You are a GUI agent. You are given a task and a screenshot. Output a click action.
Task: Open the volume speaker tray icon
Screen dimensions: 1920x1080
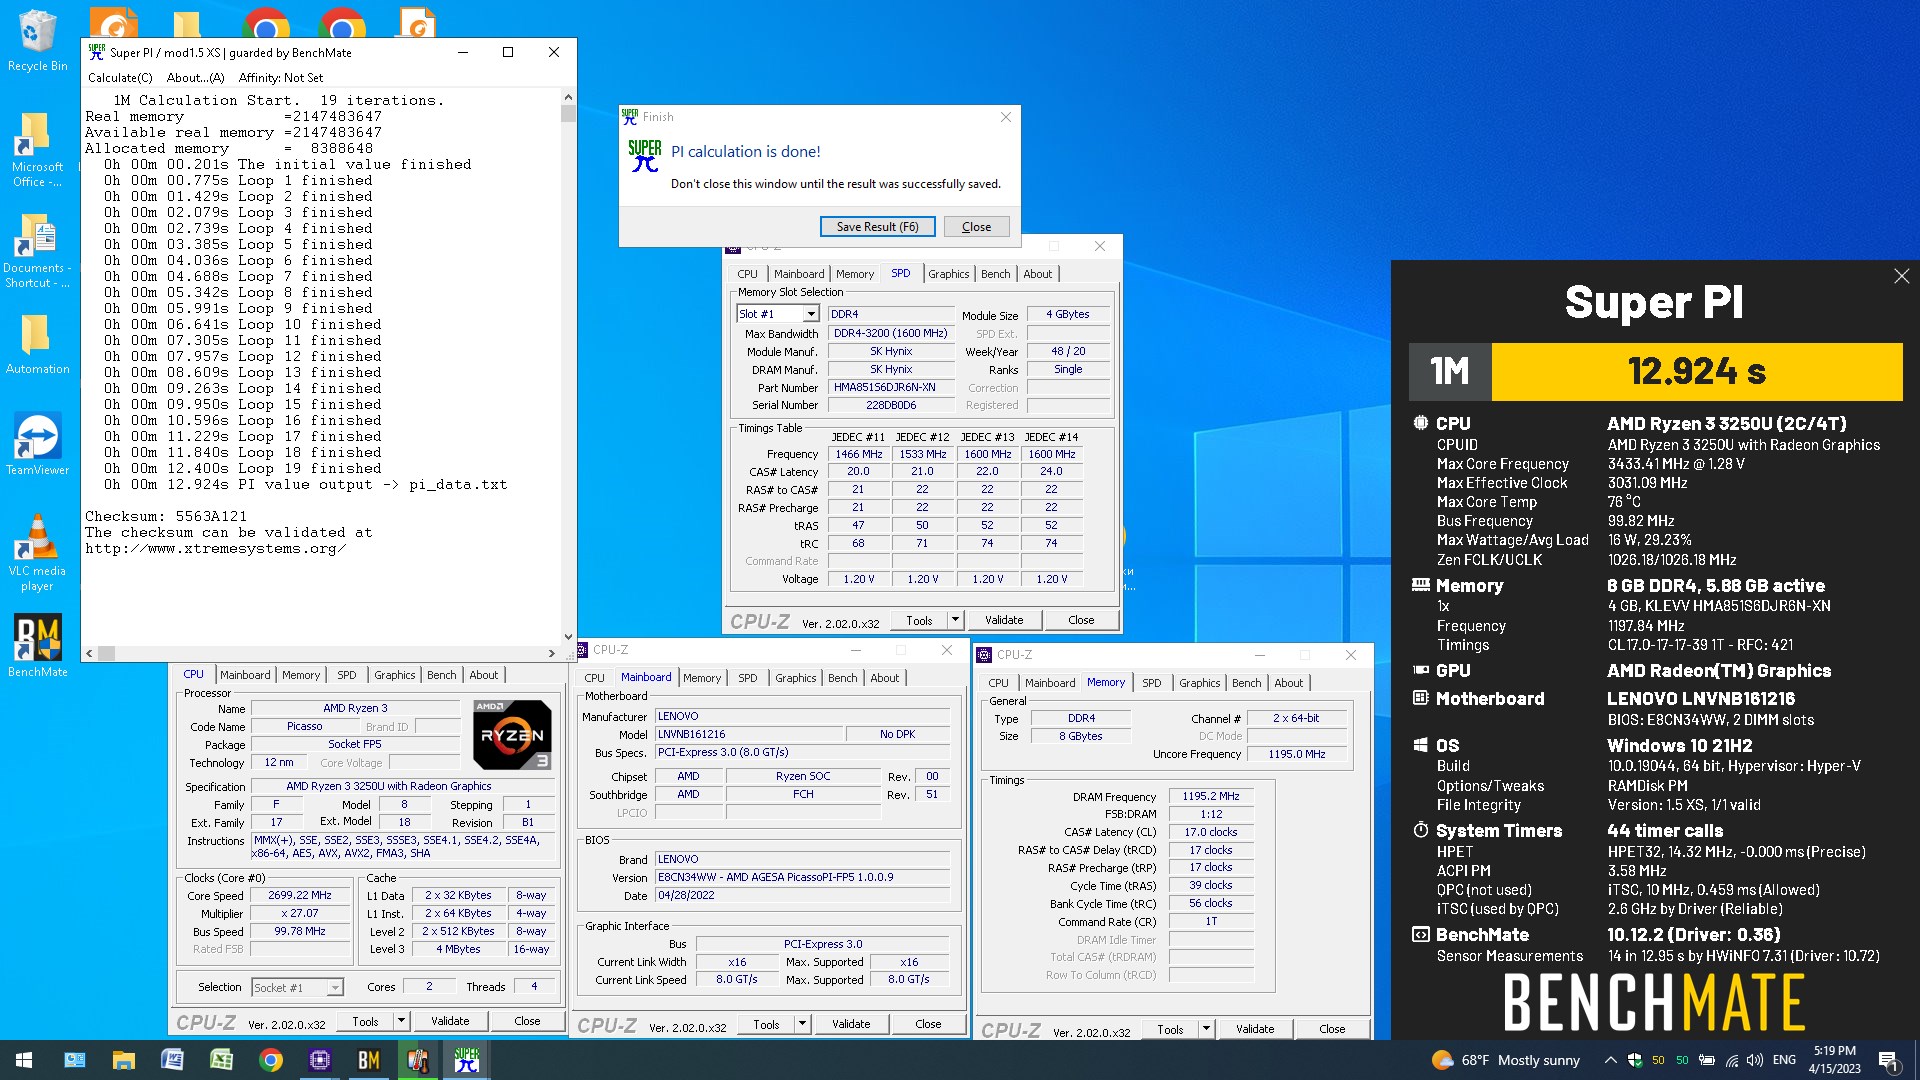pos(1755,1060)
